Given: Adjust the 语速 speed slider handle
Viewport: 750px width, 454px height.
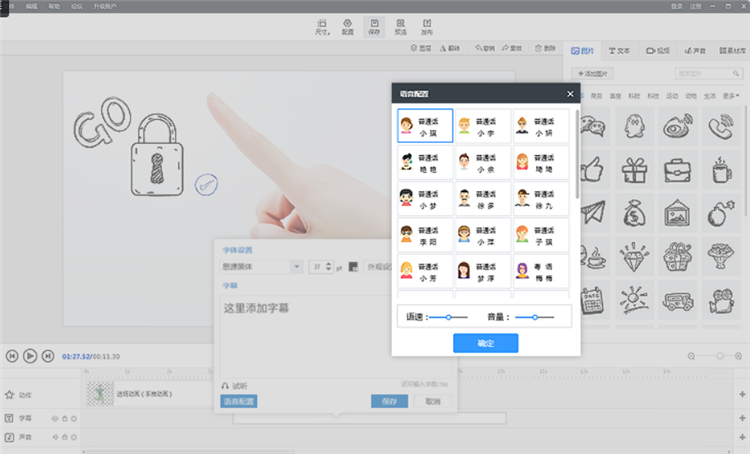Looking at the screenshot, I should pos(449,317).
